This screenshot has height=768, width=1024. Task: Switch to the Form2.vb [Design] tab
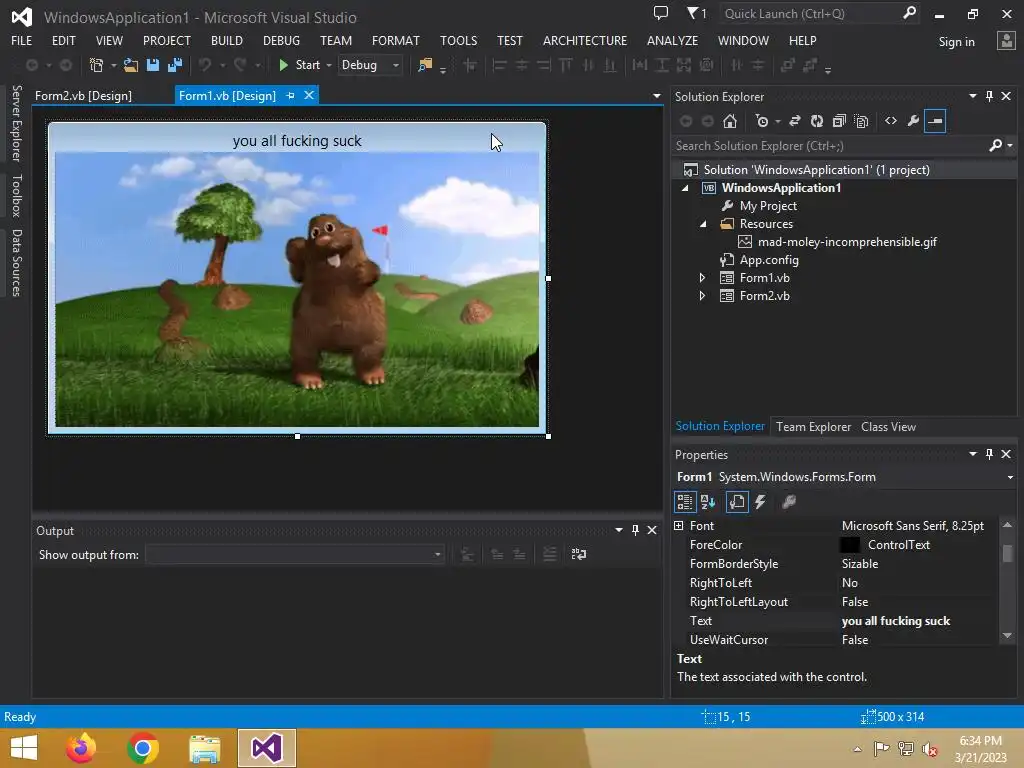click(84, 96)
